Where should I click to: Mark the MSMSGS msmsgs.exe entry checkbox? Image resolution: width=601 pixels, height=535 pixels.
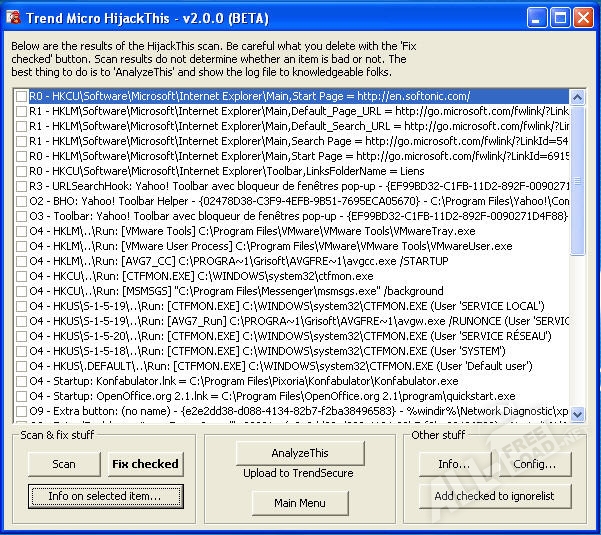pos(21,291)
